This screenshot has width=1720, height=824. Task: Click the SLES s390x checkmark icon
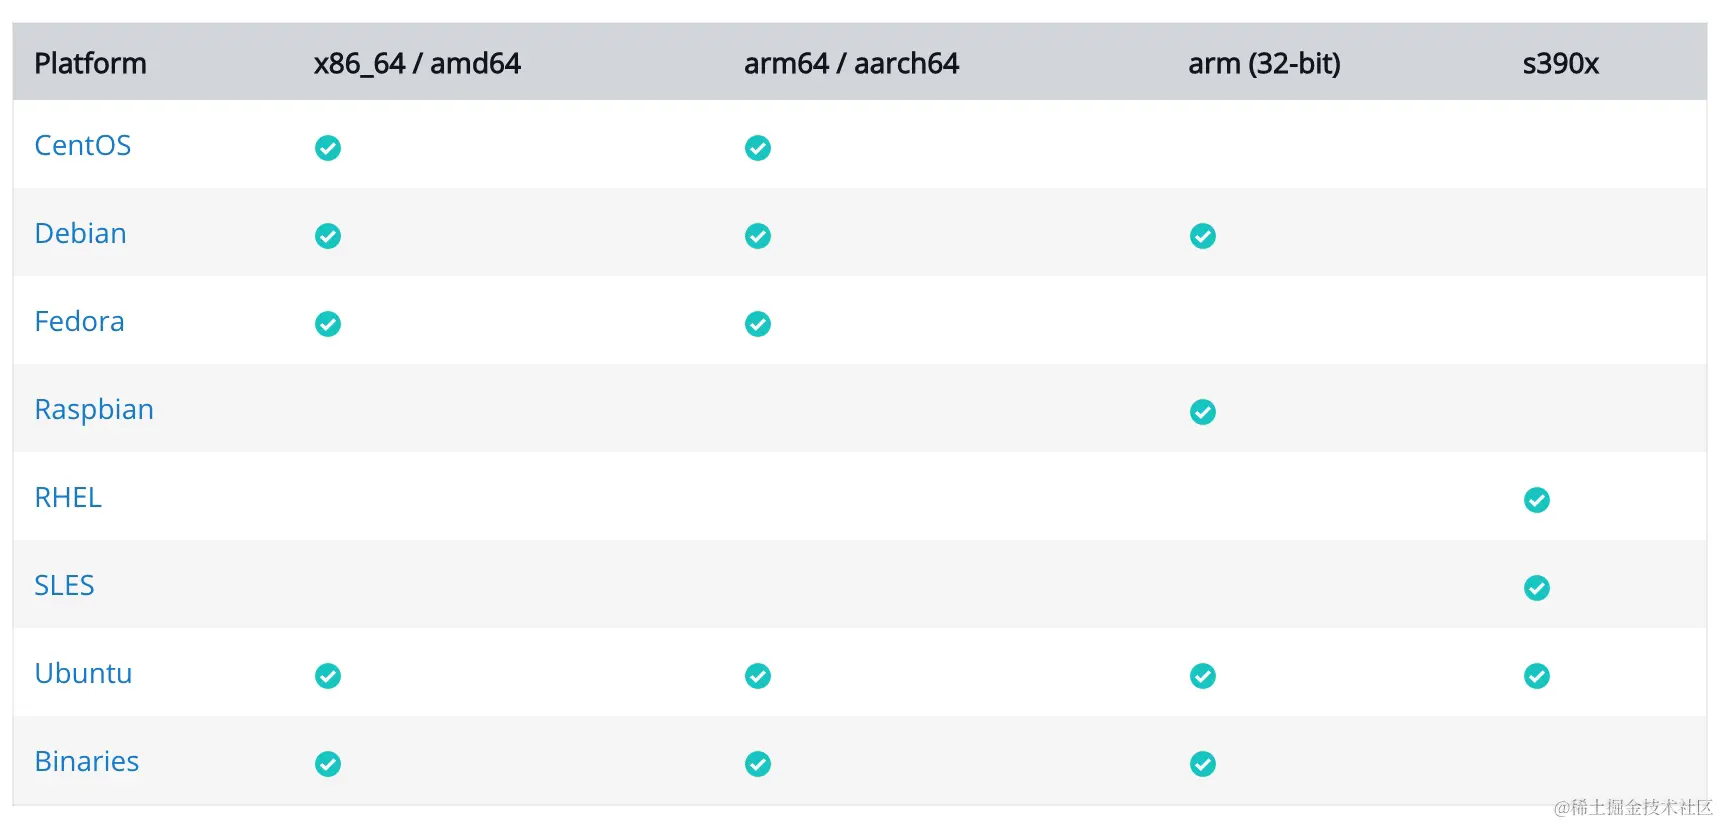(x=1537, y=588)
